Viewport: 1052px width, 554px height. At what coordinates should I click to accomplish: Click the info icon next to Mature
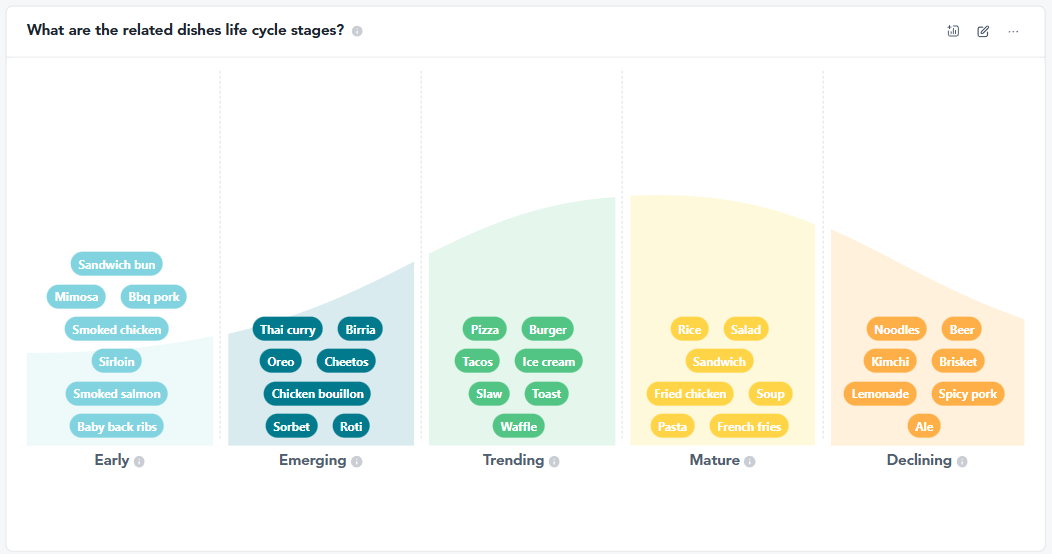click(750, 461)
